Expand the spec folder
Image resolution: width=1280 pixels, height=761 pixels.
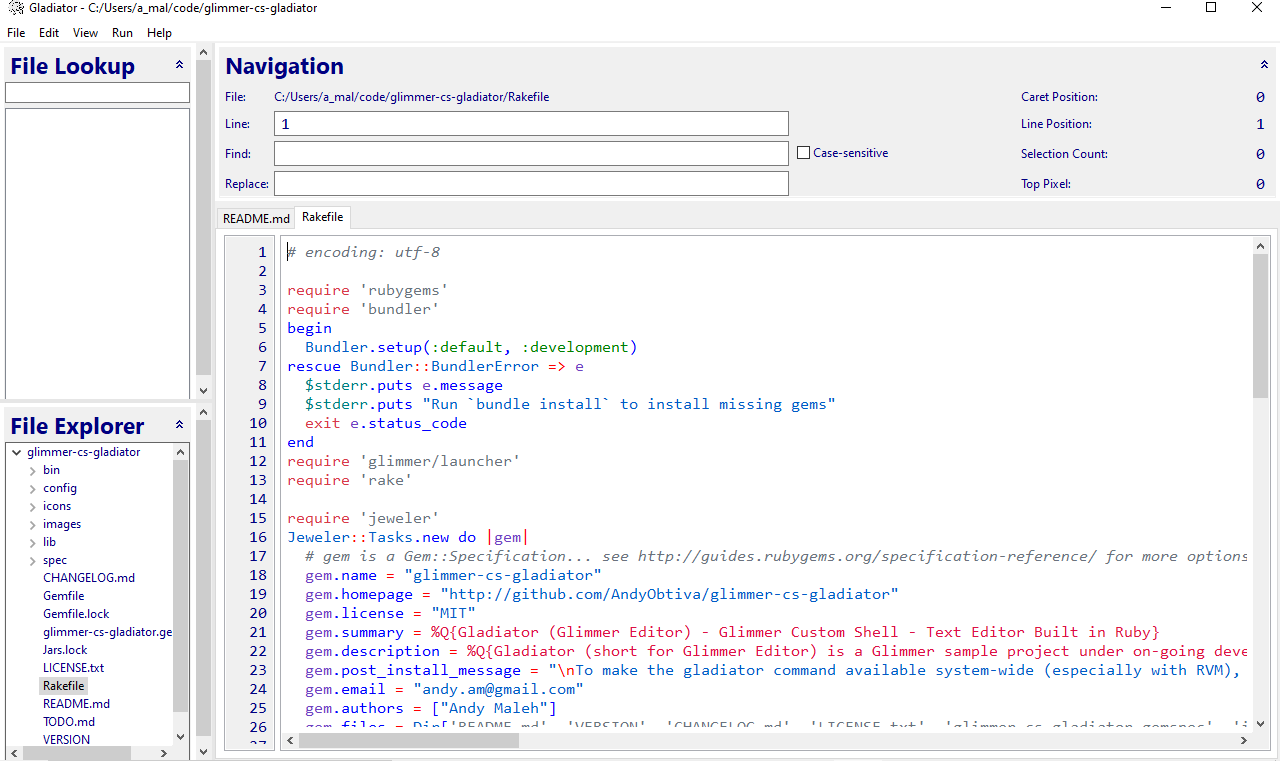pos(32,560)
